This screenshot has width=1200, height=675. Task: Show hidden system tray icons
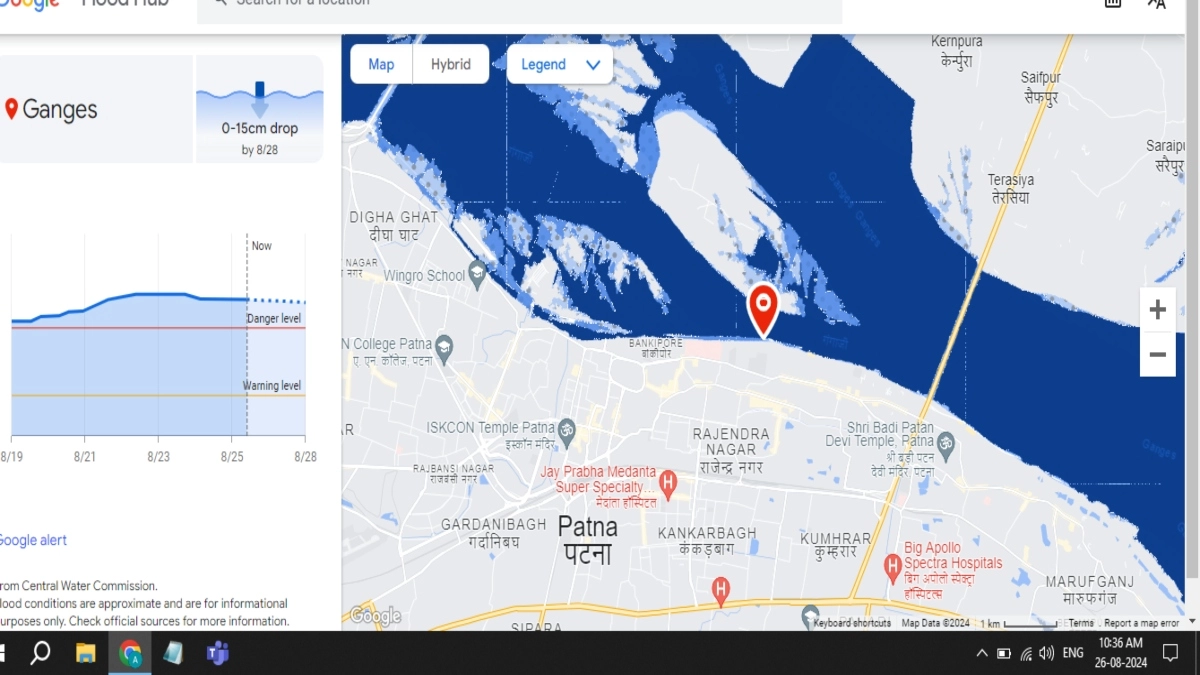click(982, 653)
